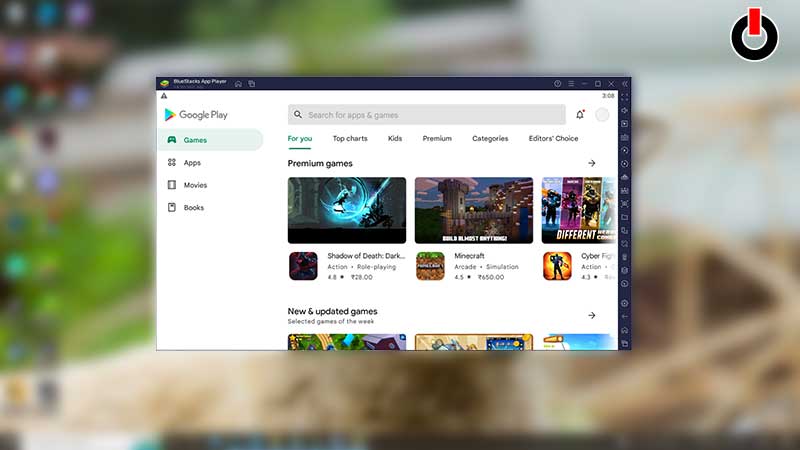
Task: Toggle fullscreen from the BlueStacks side toolbar
Action: point(624,97)
